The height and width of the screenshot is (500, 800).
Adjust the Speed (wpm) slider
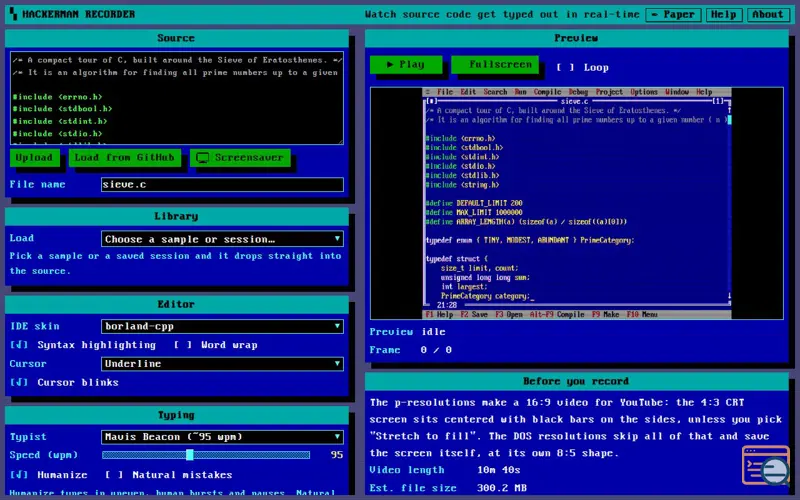[206, 455]
